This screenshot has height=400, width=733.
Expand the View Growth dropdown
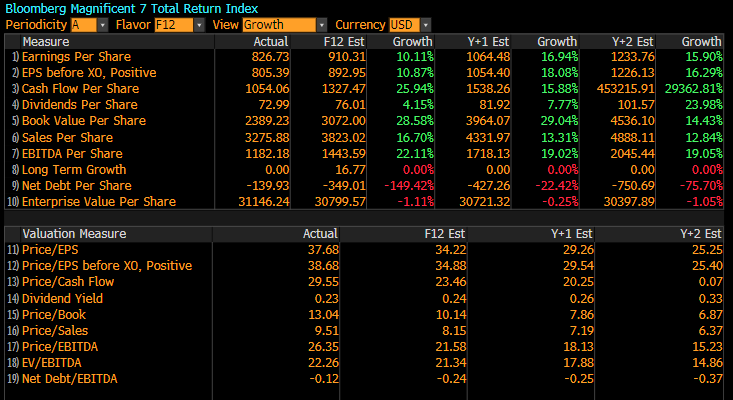tap(284, 25)
